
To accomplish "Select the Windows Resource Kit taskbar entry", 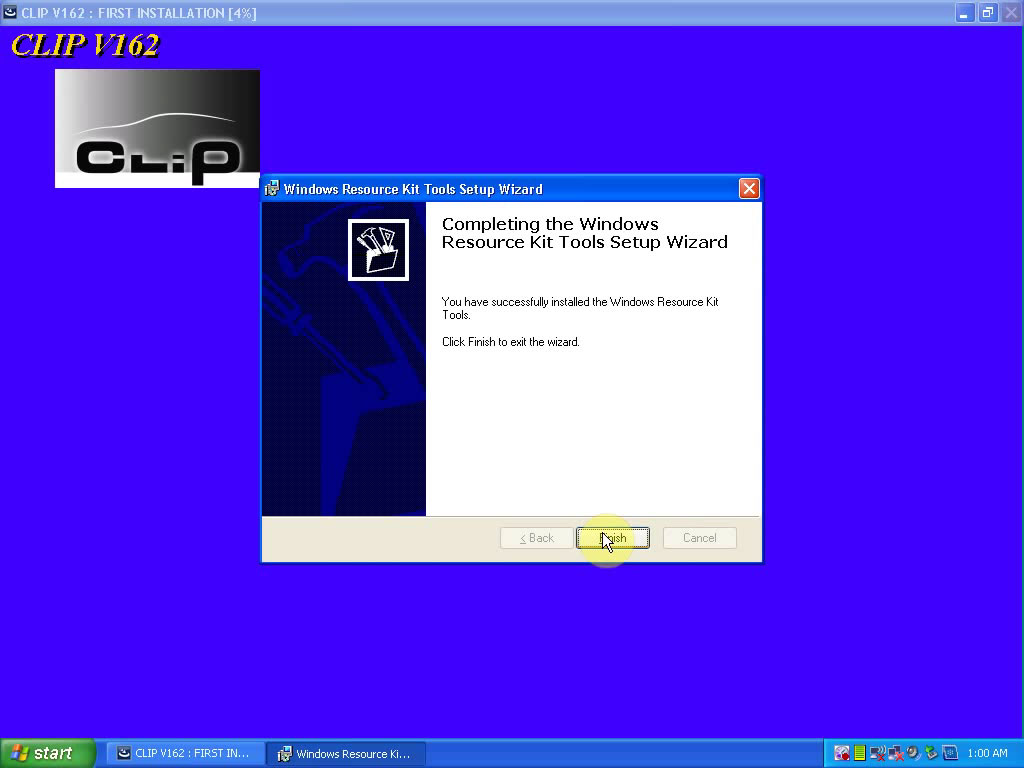I will pyautogui.click(x=346, y=753).
